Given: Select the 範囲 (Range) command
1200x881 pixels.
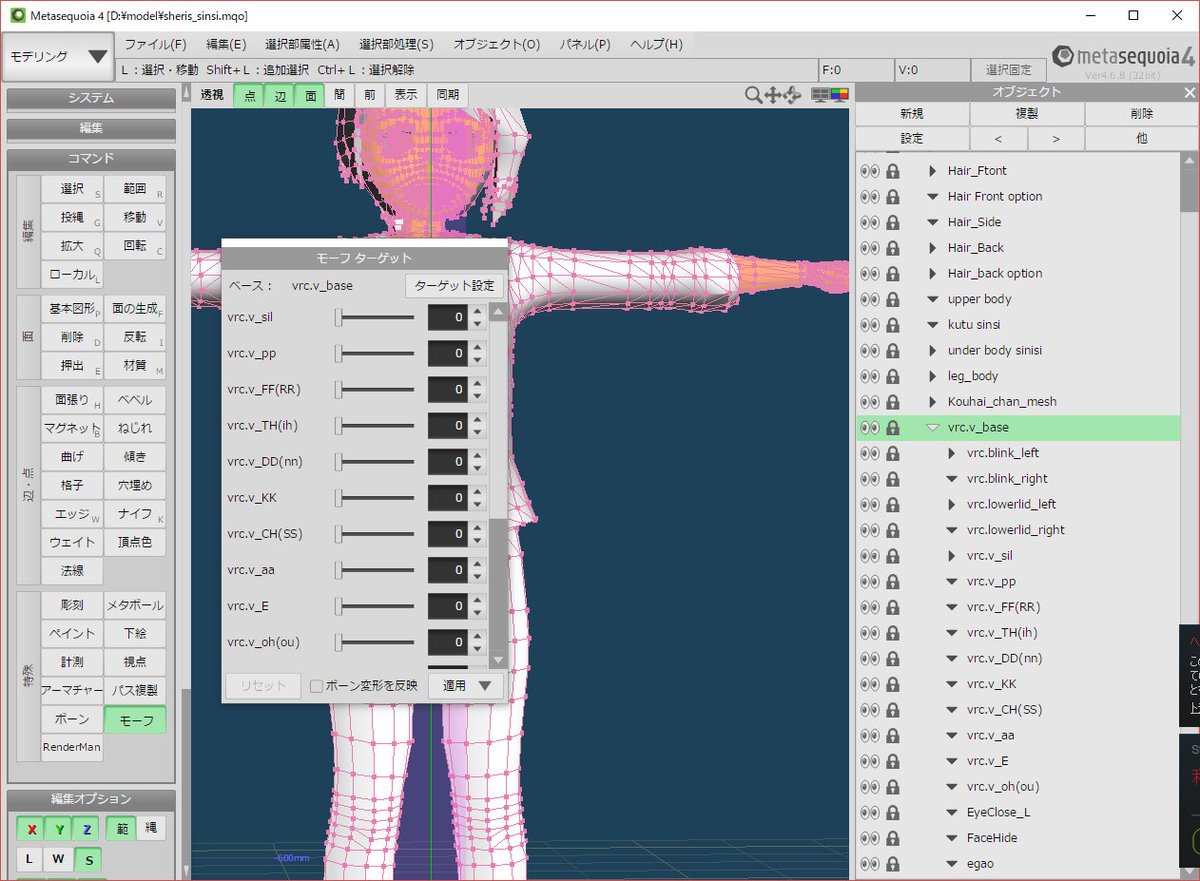Looking at the screenshot, I should pyautogui.click(x=135, y=189).
